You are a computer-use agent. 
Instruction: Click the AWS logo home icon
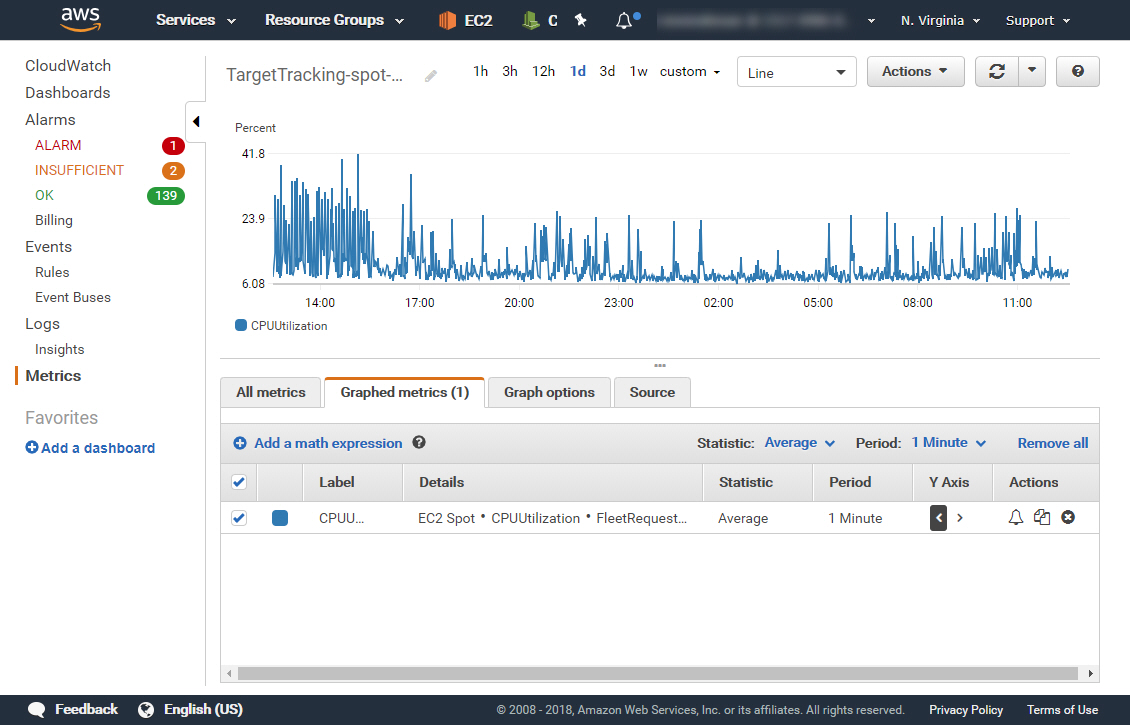pyautogui.click(x=80, y=19)
